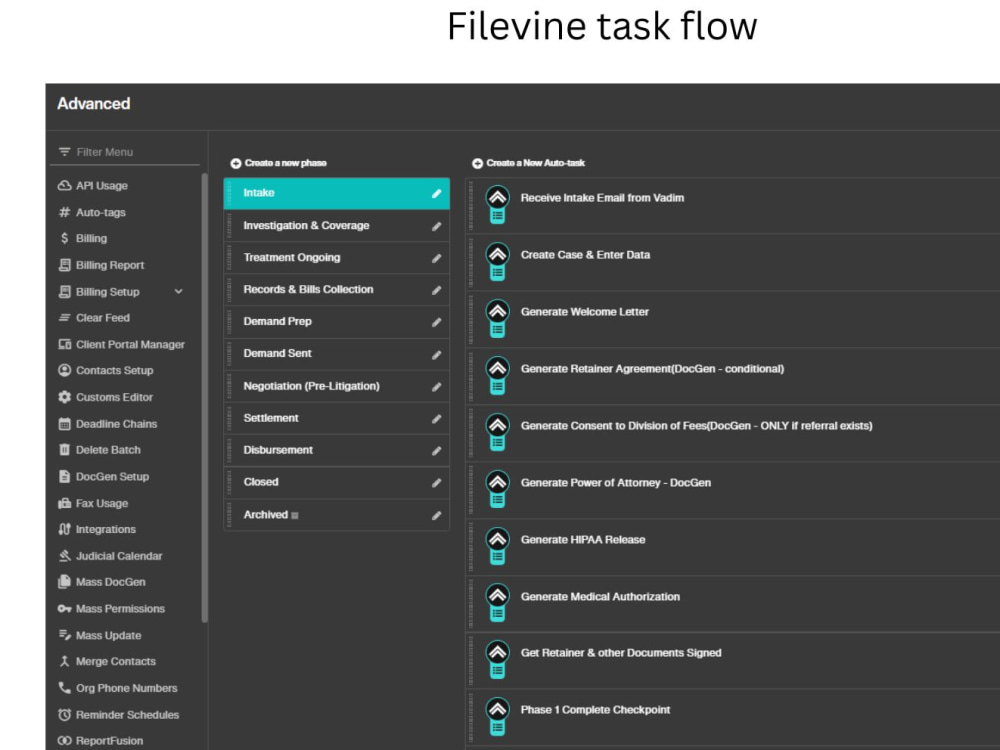Click the Billing Report icon

coord(64,265)
